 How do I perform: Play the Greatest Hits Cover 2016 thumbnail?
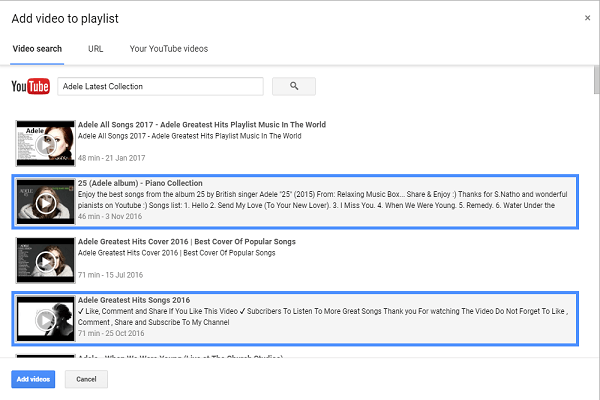point(46,260)
